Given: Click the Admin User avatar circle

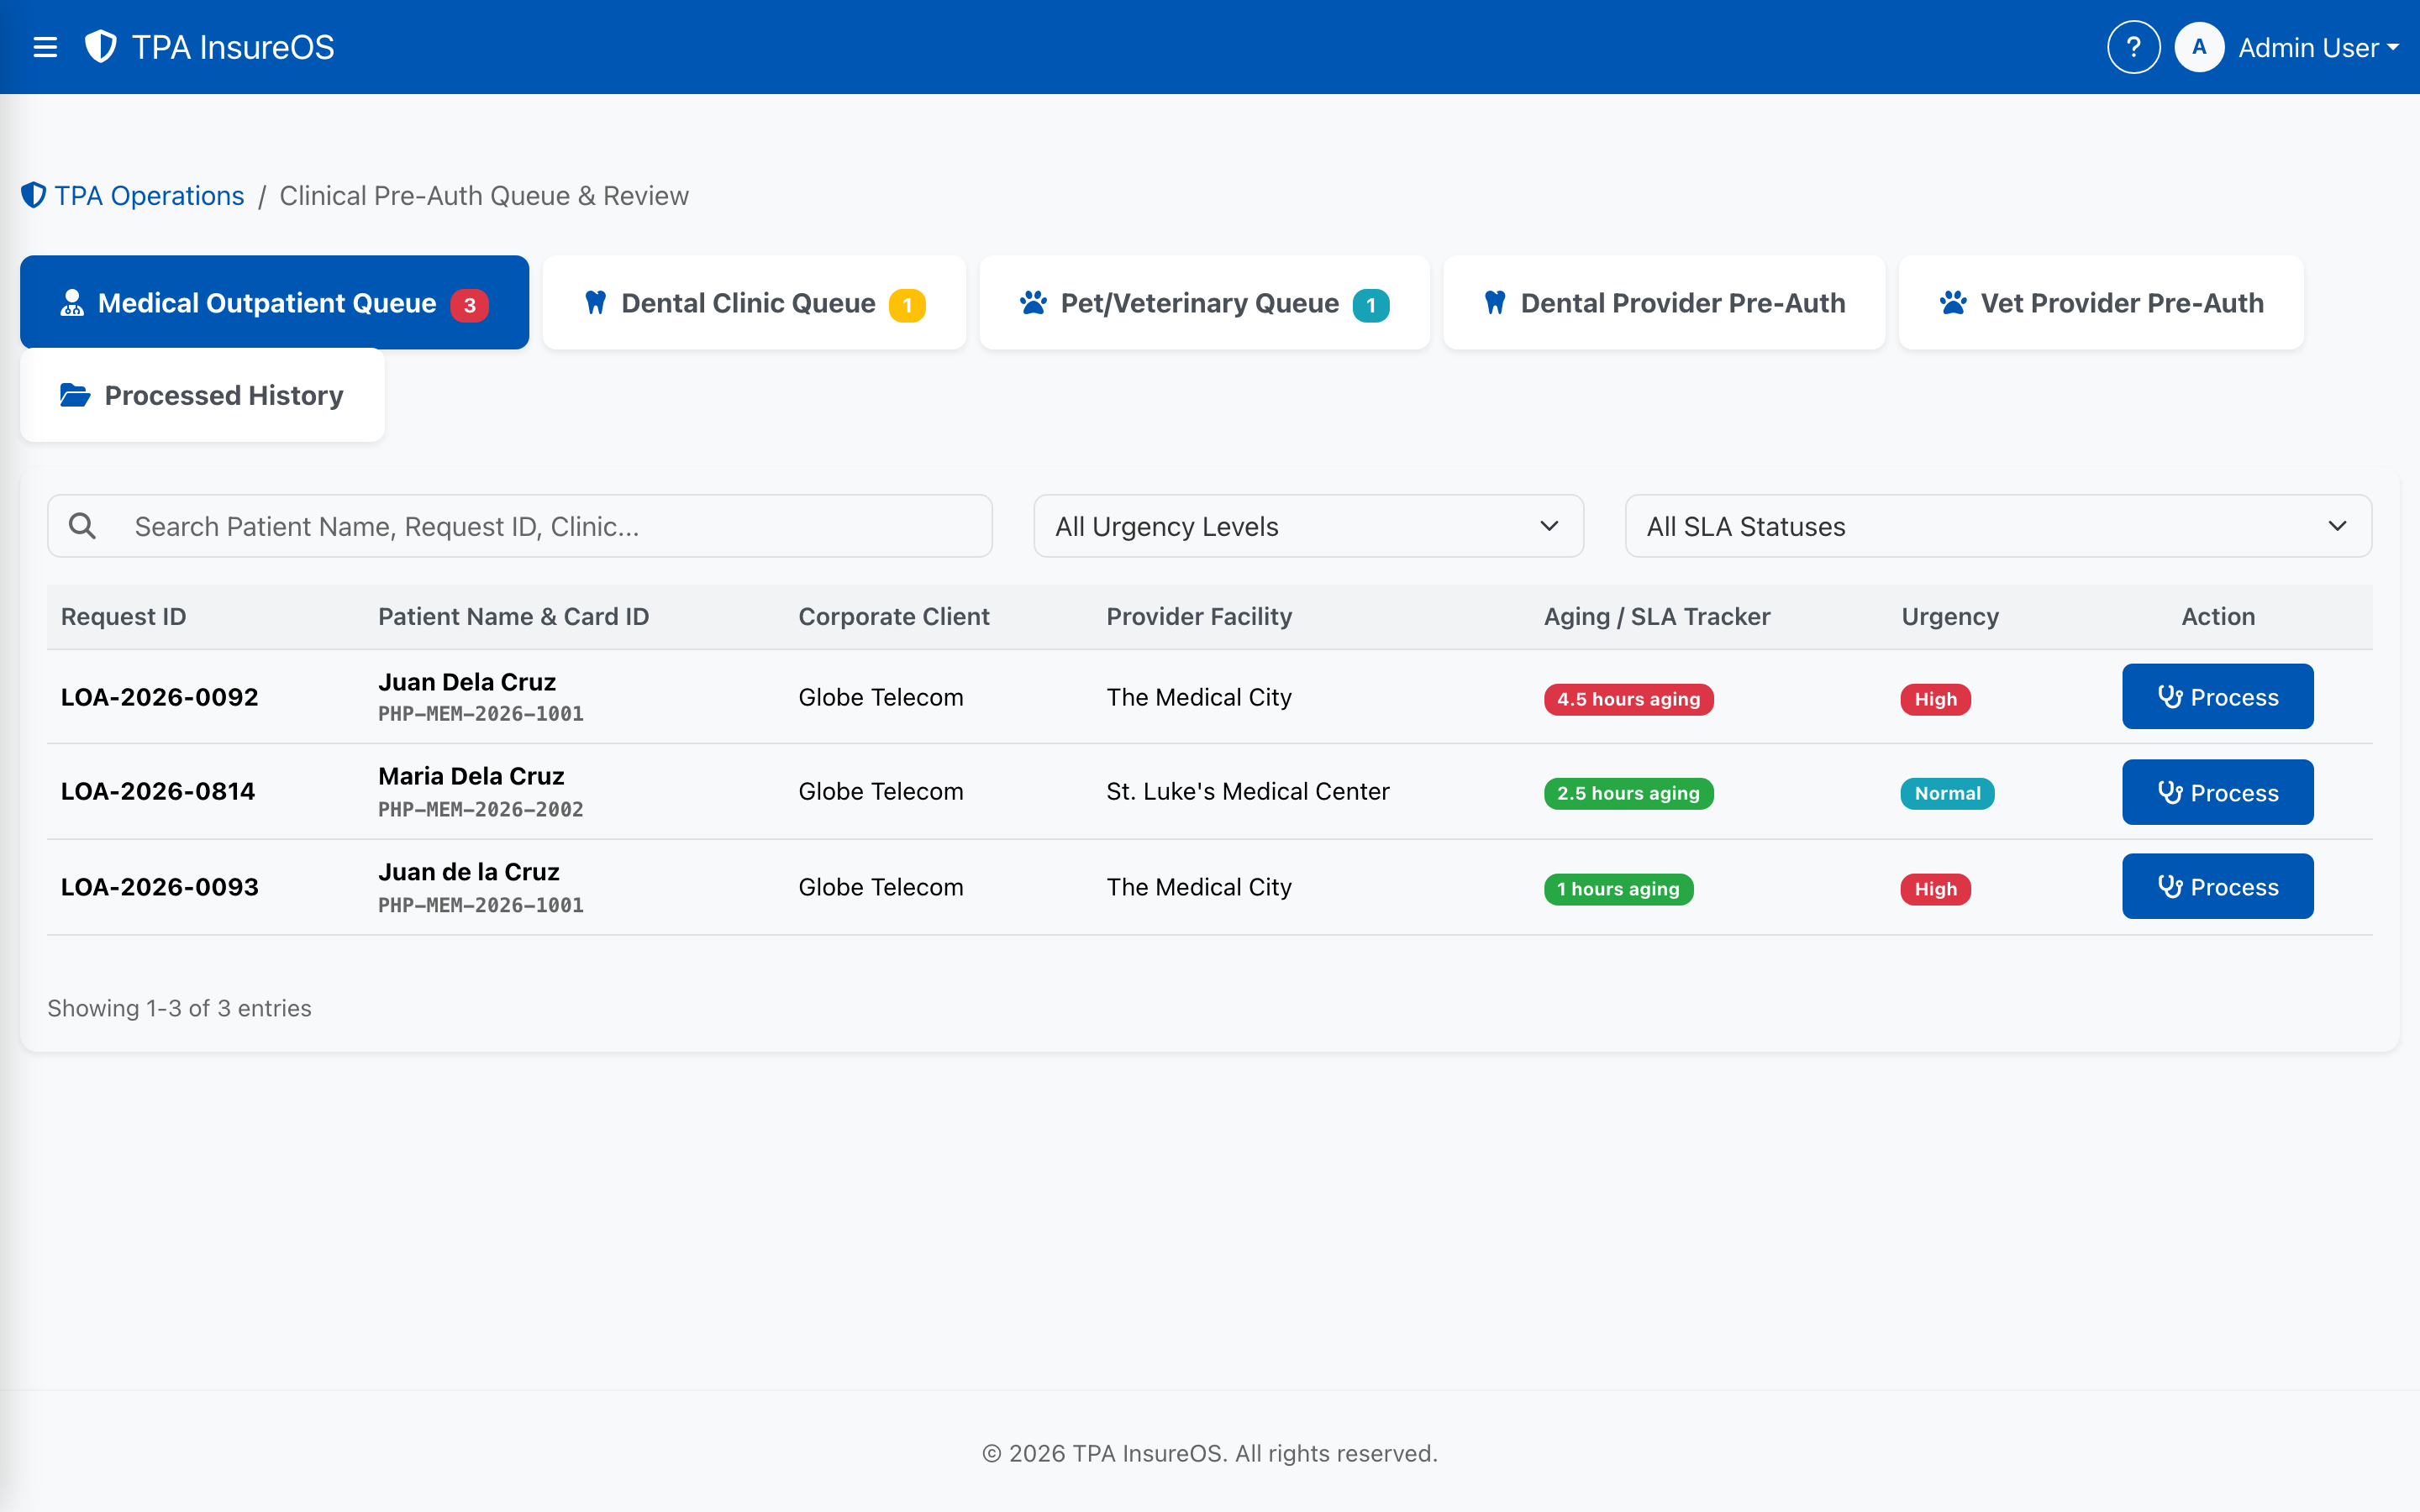Looking at the screenshot, I should (2198, 47).
